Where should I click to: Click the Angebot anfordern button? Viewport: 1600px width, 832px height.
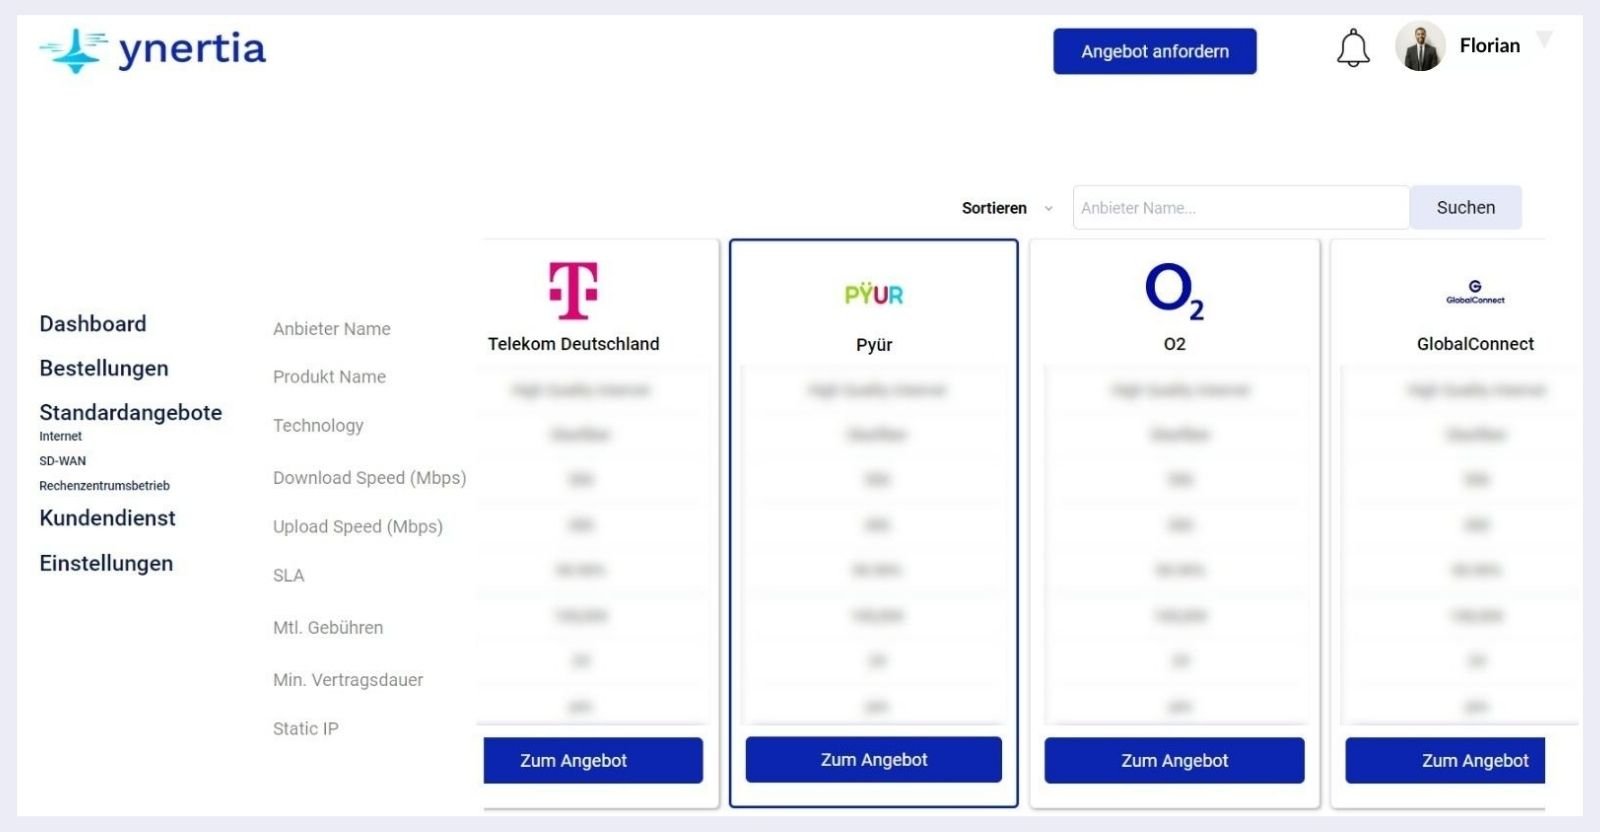tap(1155, 51)
